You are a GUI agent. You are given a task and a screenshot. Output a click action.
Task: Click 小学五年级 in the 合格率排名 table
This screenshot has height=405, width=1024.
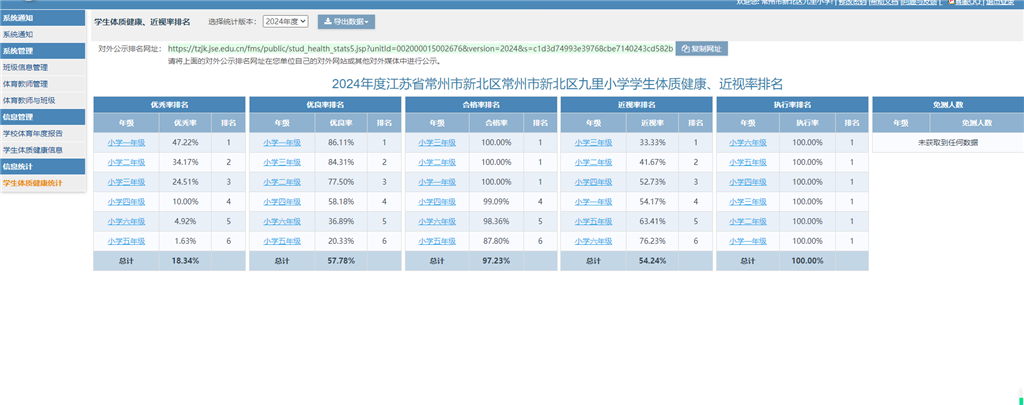click(438, 241)
